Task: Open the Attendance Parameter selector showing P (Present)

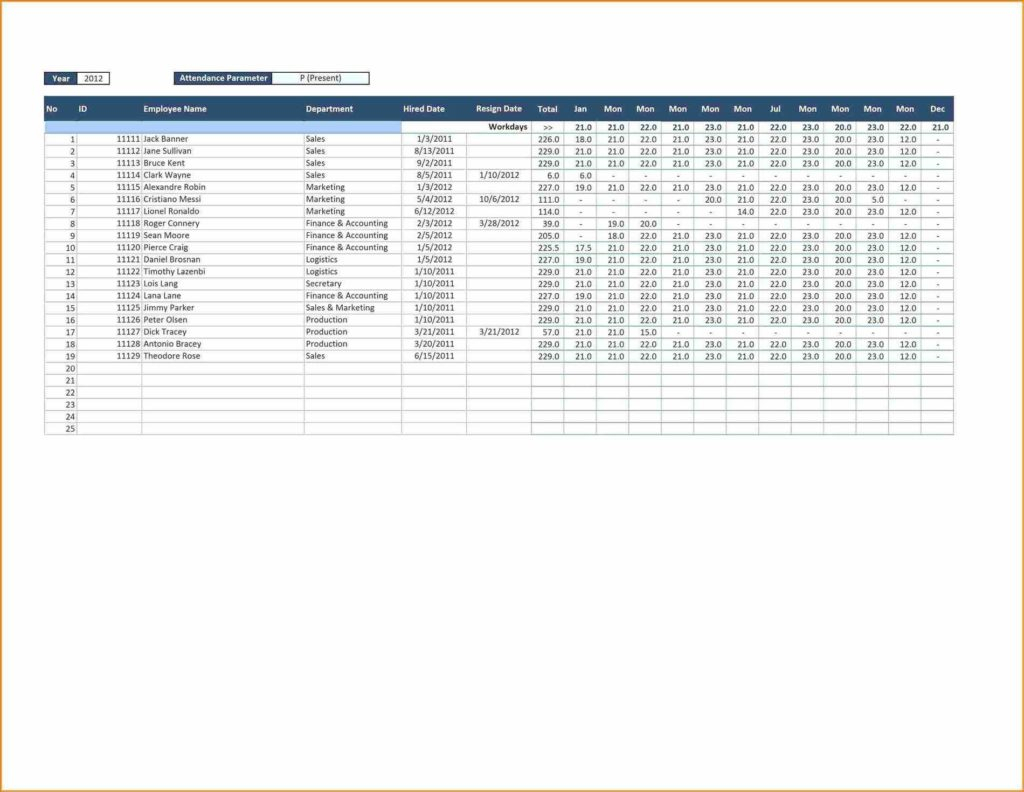Action: coord(320,78)
